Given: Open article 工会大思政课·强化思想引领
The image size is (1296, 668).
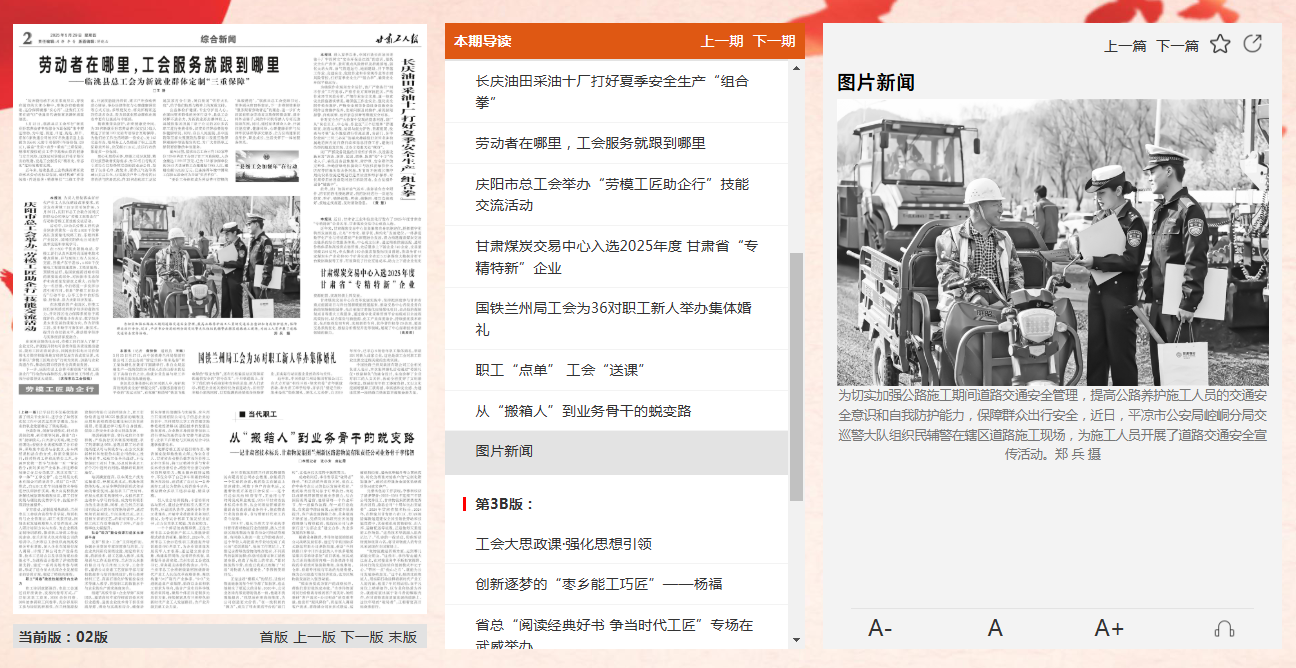Looking at the screenshot, I should pos(564,544).
